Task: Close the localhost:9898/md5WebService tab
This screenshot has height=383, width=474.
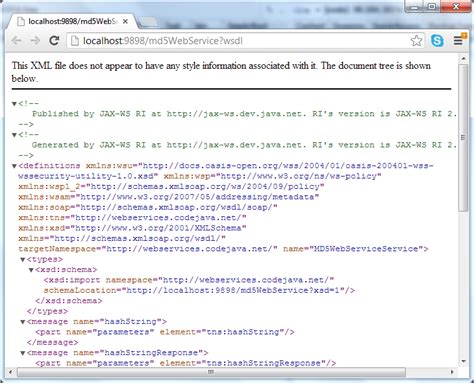Action: pos(125,21)
